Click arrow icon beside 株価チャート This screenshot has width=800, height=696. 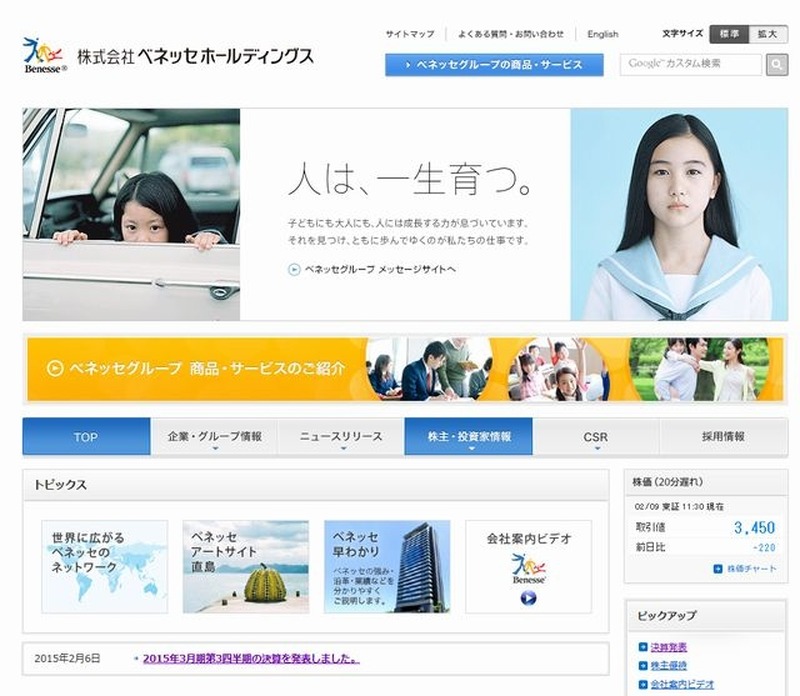(x=718, y=569)
